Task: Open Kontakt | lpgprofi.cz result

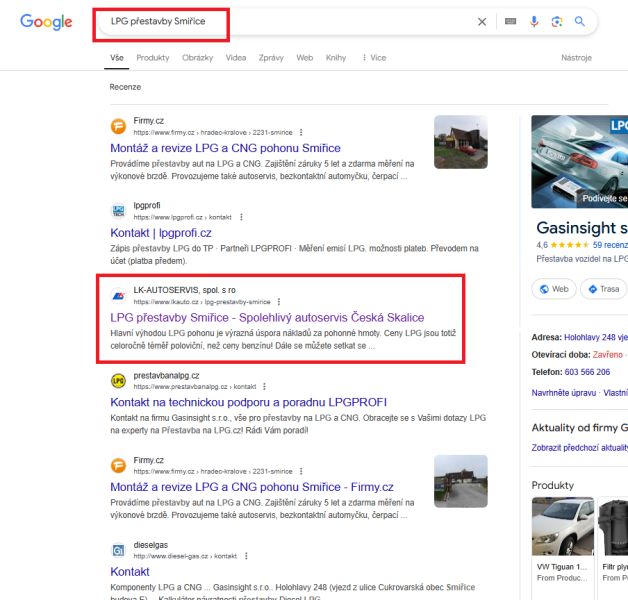Action: pyautogui.click(x=161, y=233)
